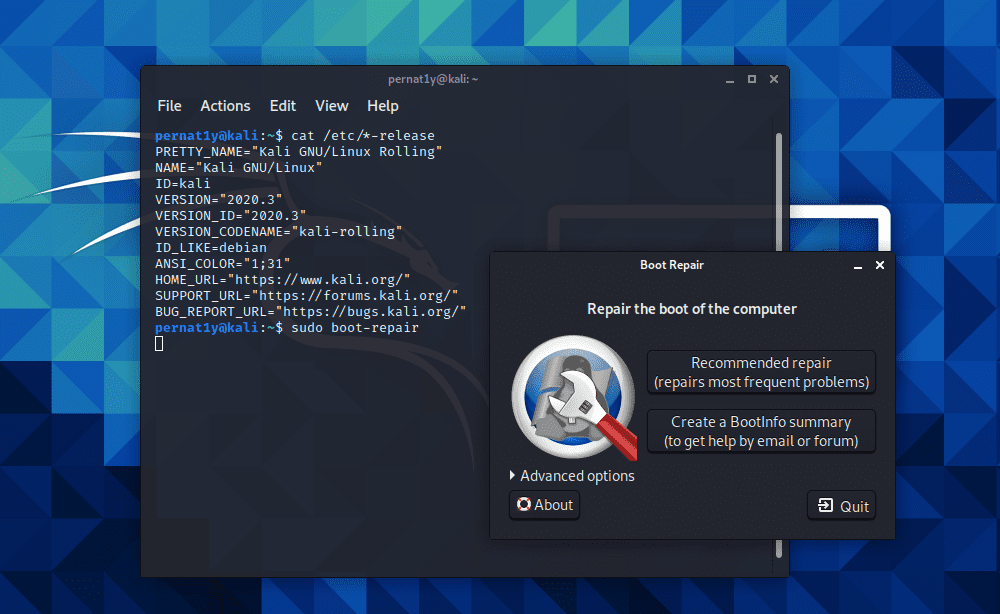Quit Boot Repair using the Quit button
This screenshot has width=1000, height=614.
842,506
